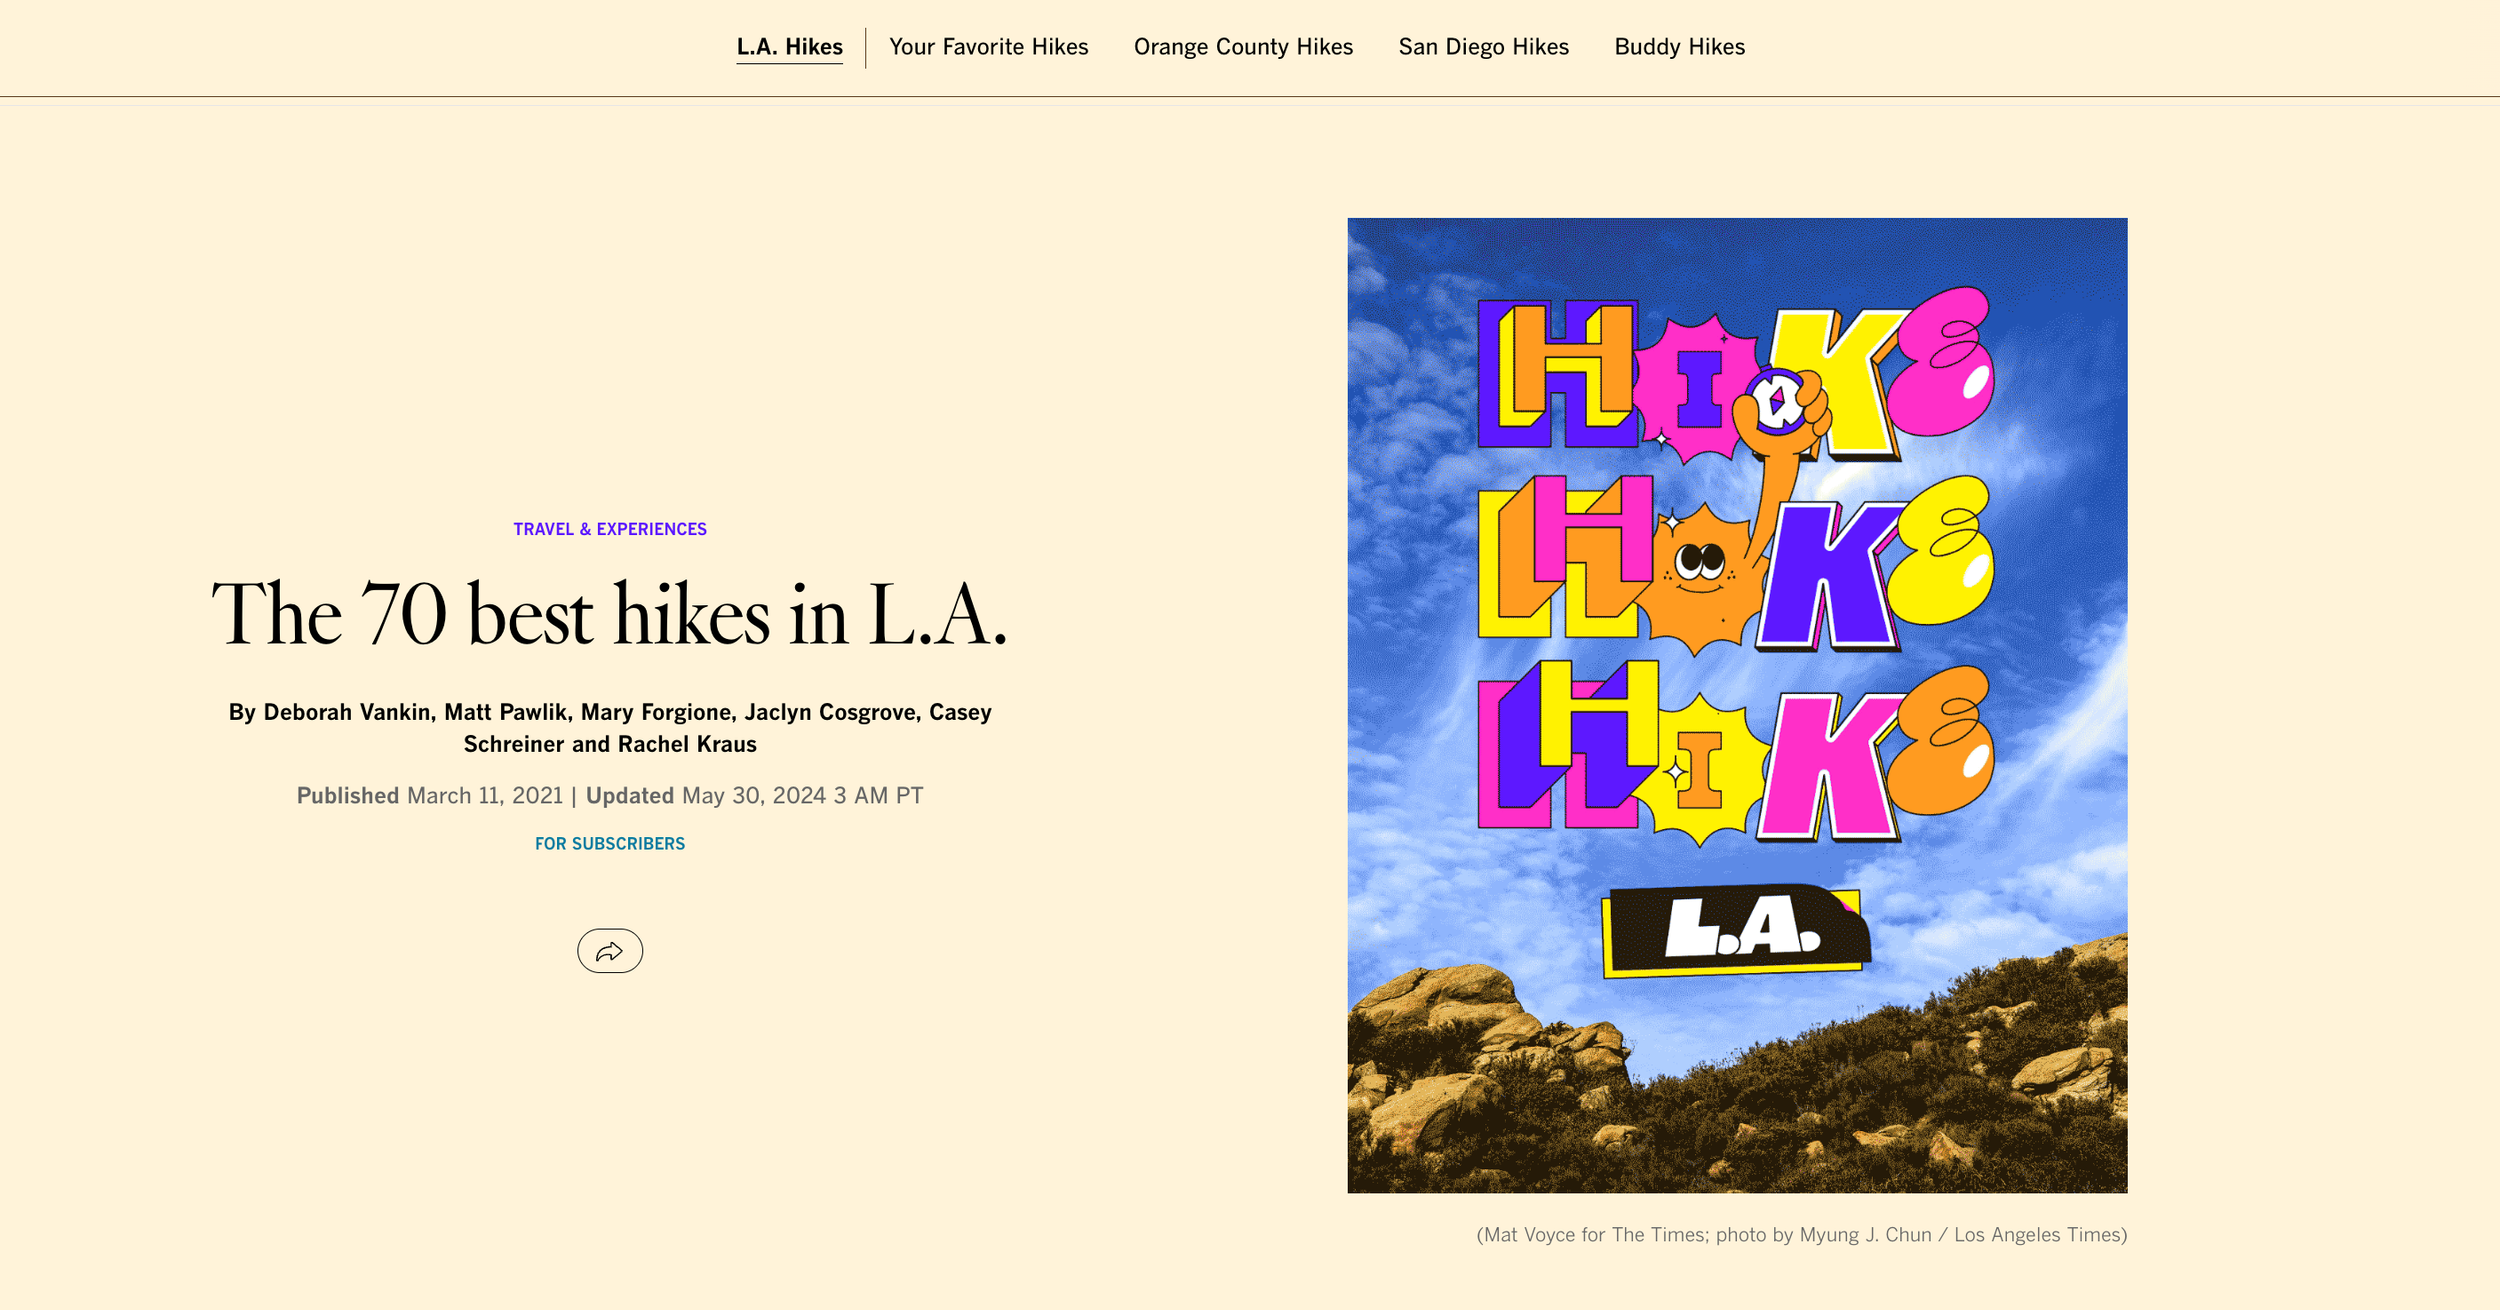This screenshot has height=1310, width=2500.
Task: Click author name Matt Pawlik
Action: point(505,712)
